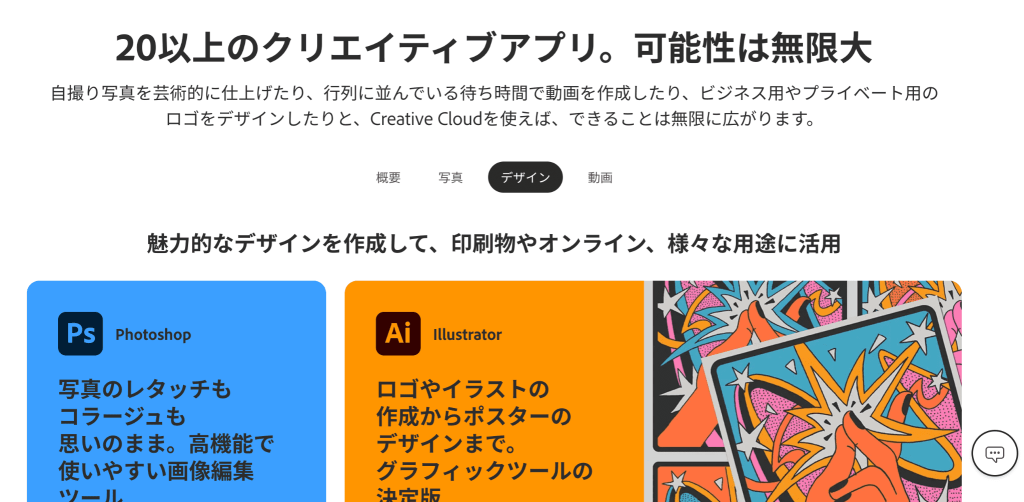
Task: Open the chat support bubble icon
Action: [x=995, y=453]
